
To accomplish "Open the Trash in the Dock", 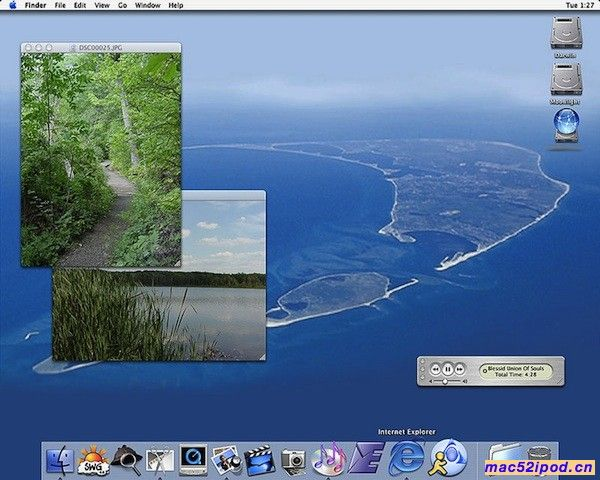I will 539,455.
